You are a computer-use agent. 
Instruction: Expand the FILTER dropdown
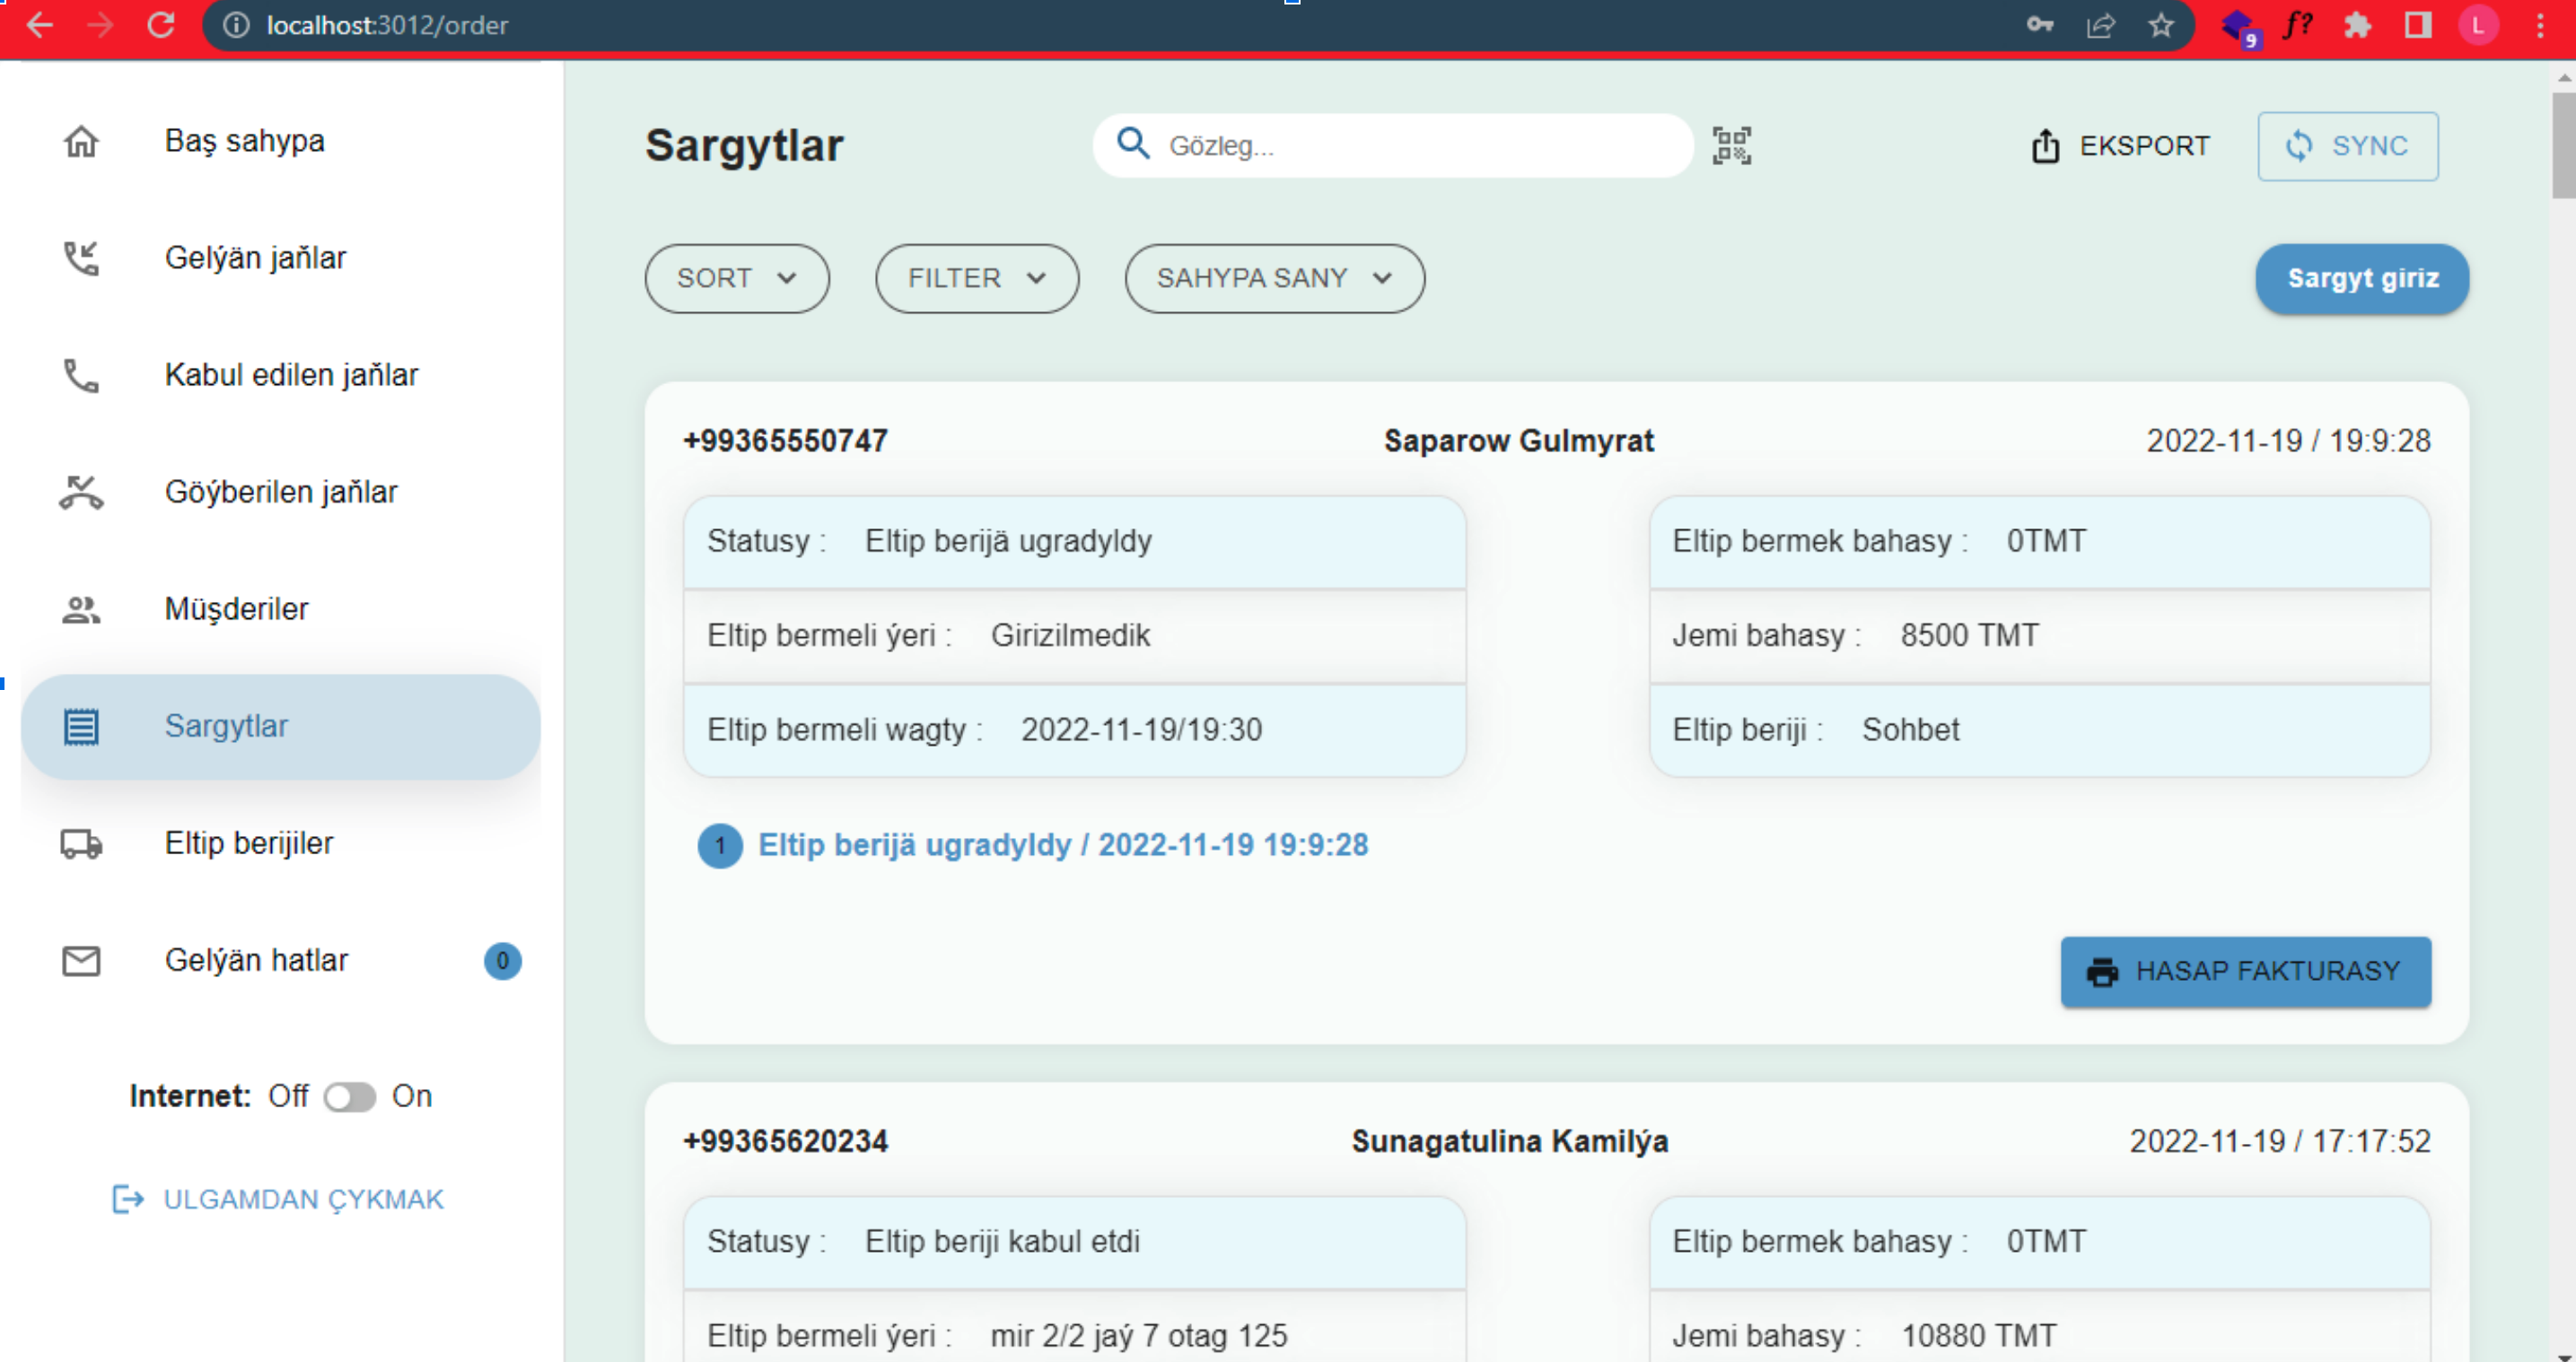(x=977, y=278)
